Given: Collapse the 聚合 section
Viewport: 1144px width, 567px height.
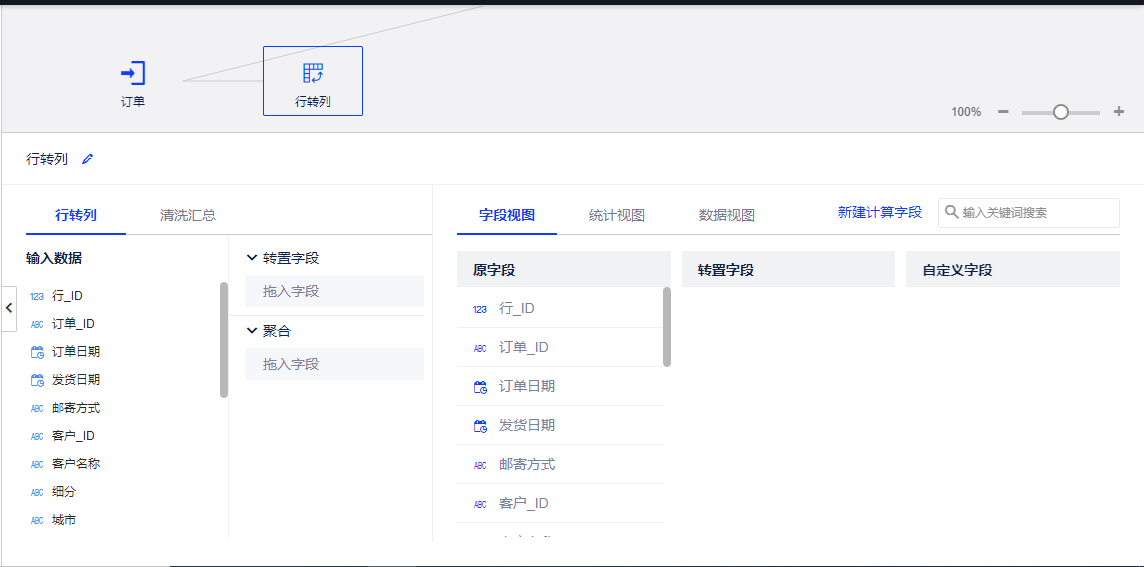Looking at the screenshot, I should (x=252, y=331).
